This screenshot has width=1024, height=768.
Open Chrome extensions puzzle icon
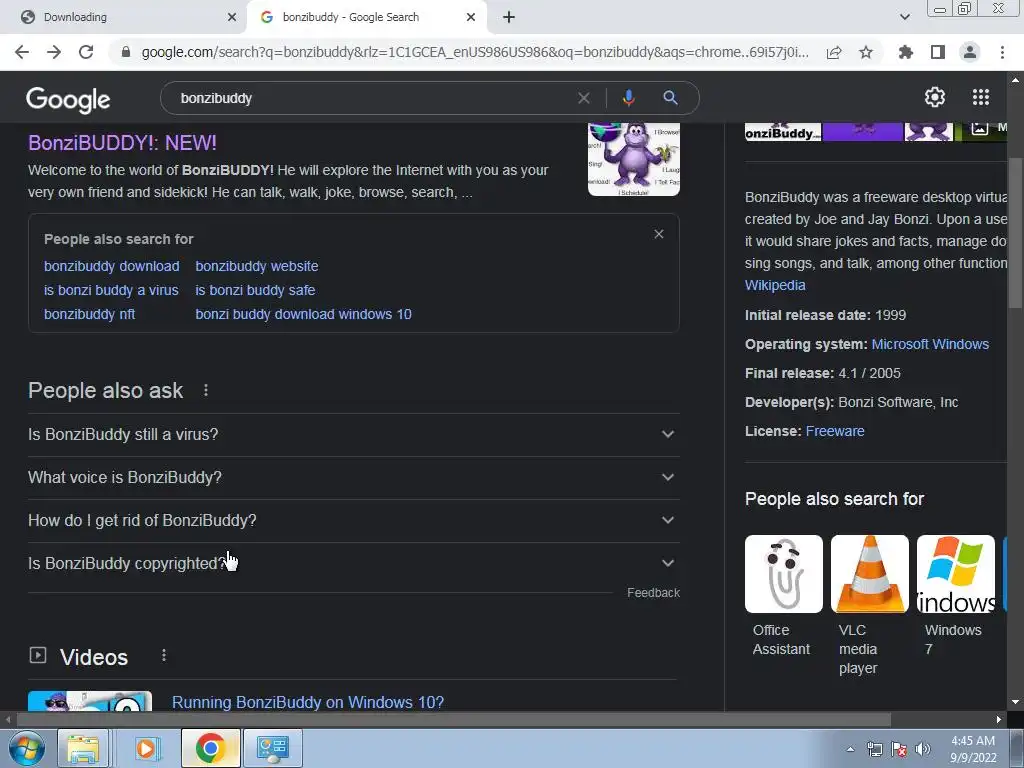click(906, 52)
